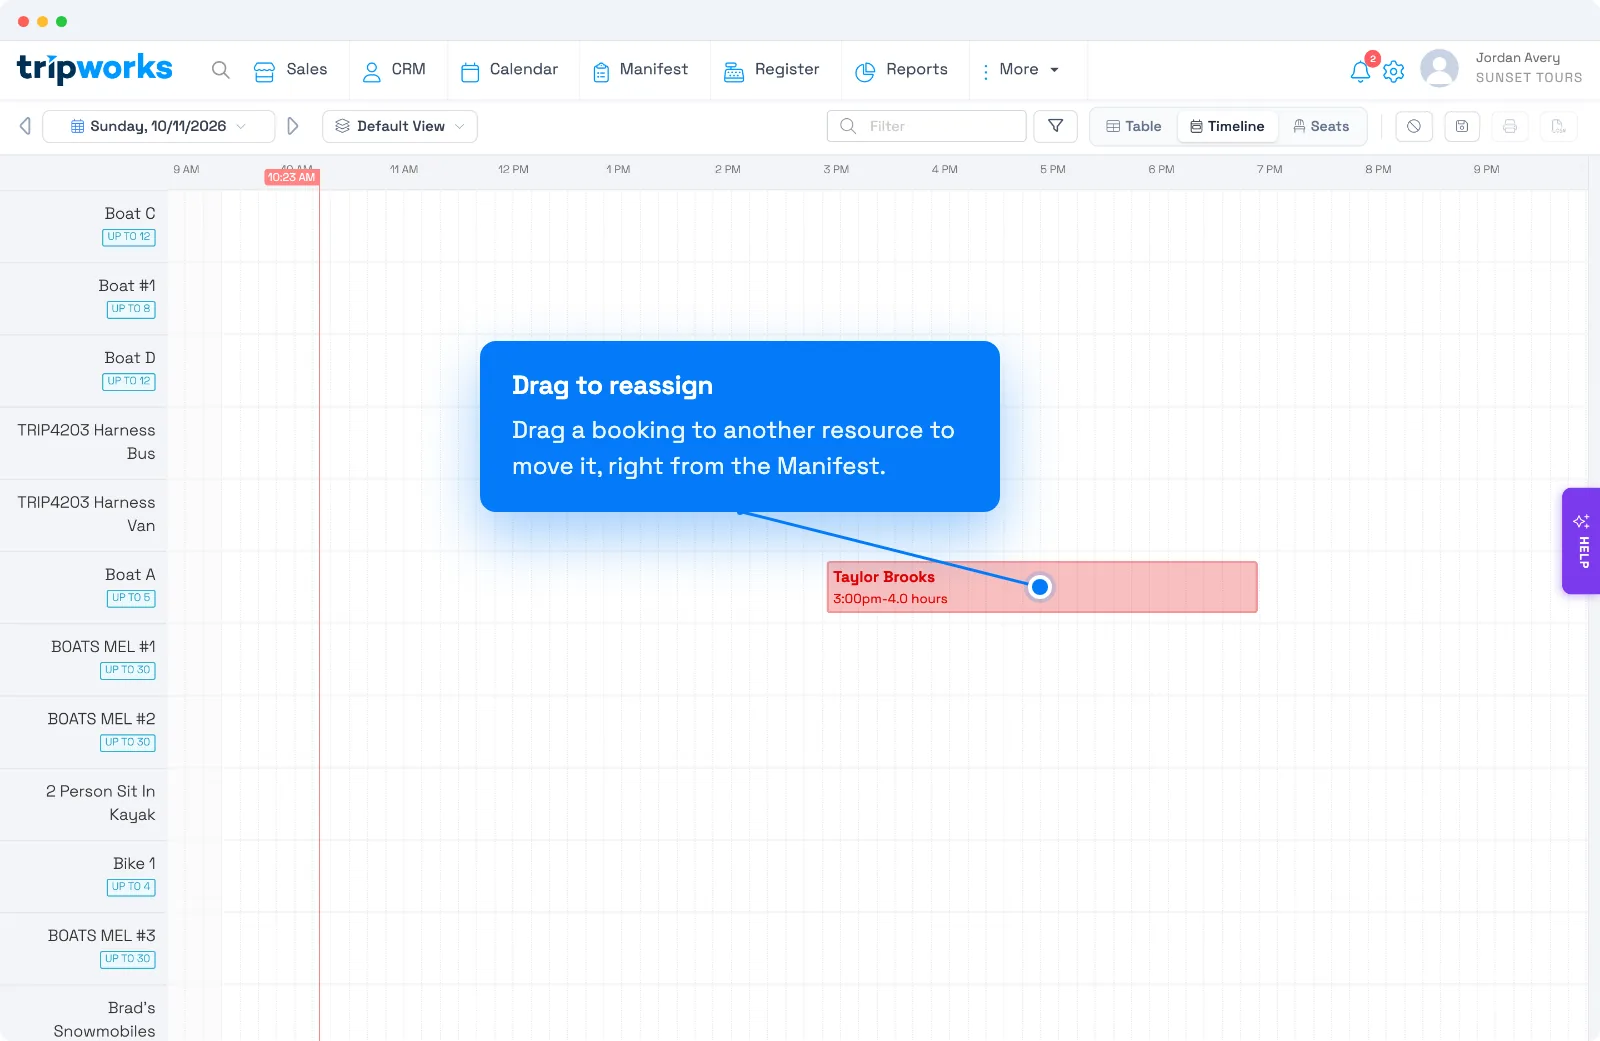Open the Sunday, 10/11/2026 date picker
This screenshot has width=1600, height=1041.
(x=159, y=126)
